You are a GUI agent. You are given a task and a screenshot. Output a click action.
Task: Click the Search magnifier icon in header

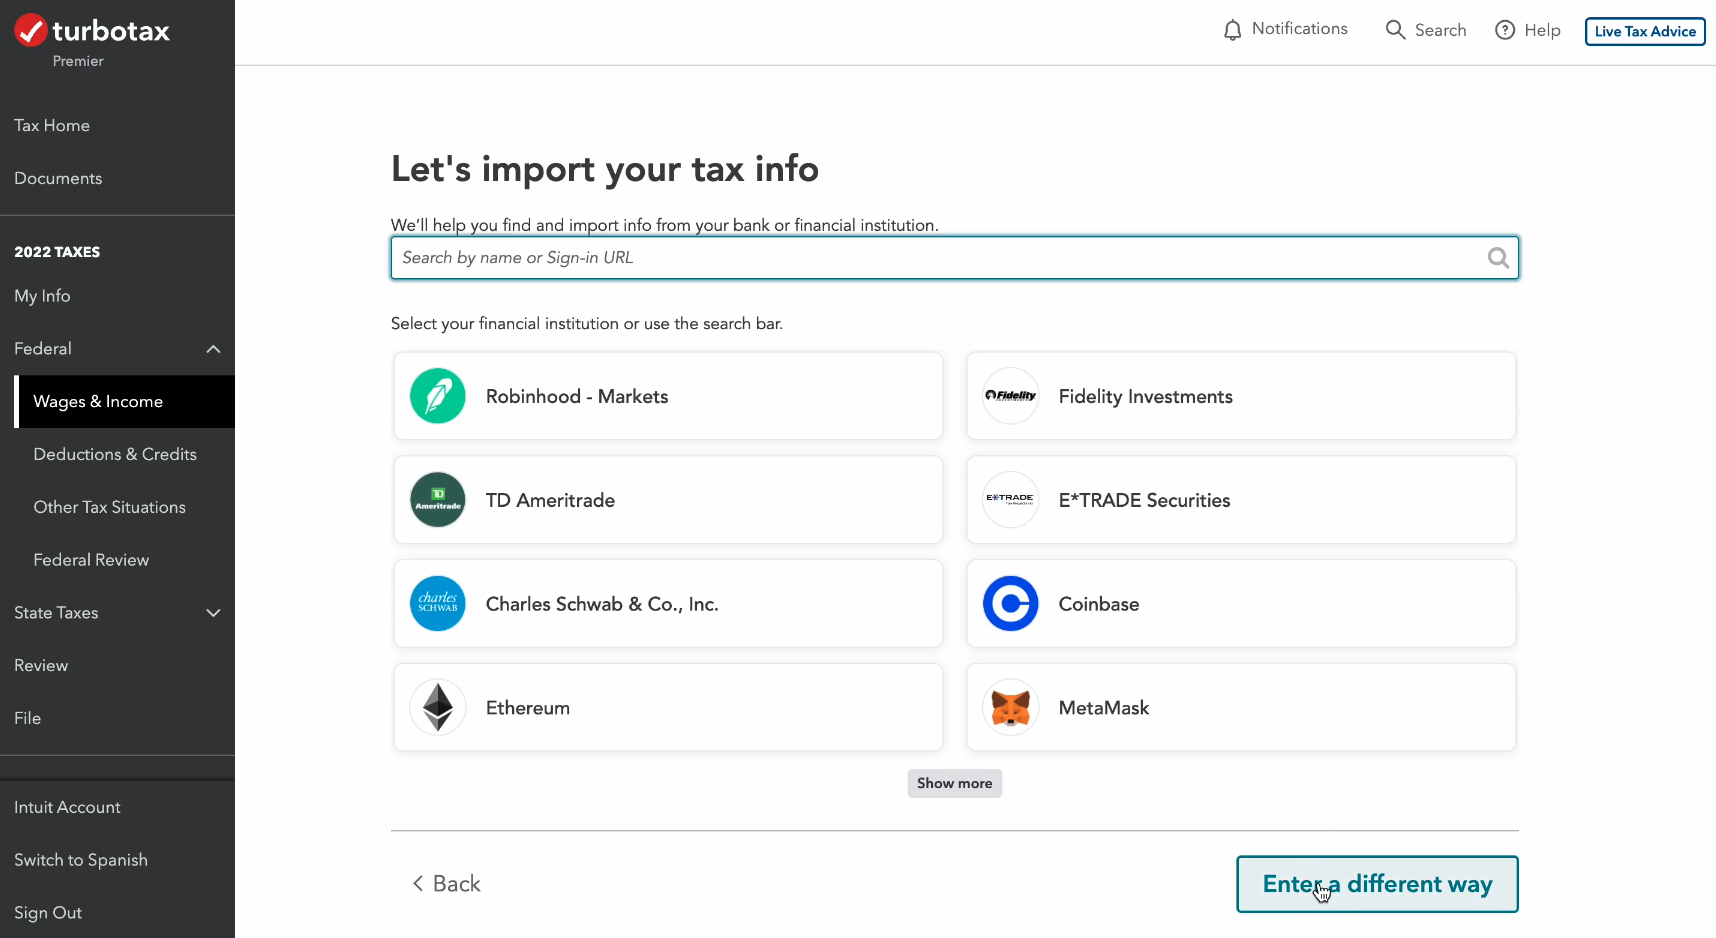click(1395, 30)
